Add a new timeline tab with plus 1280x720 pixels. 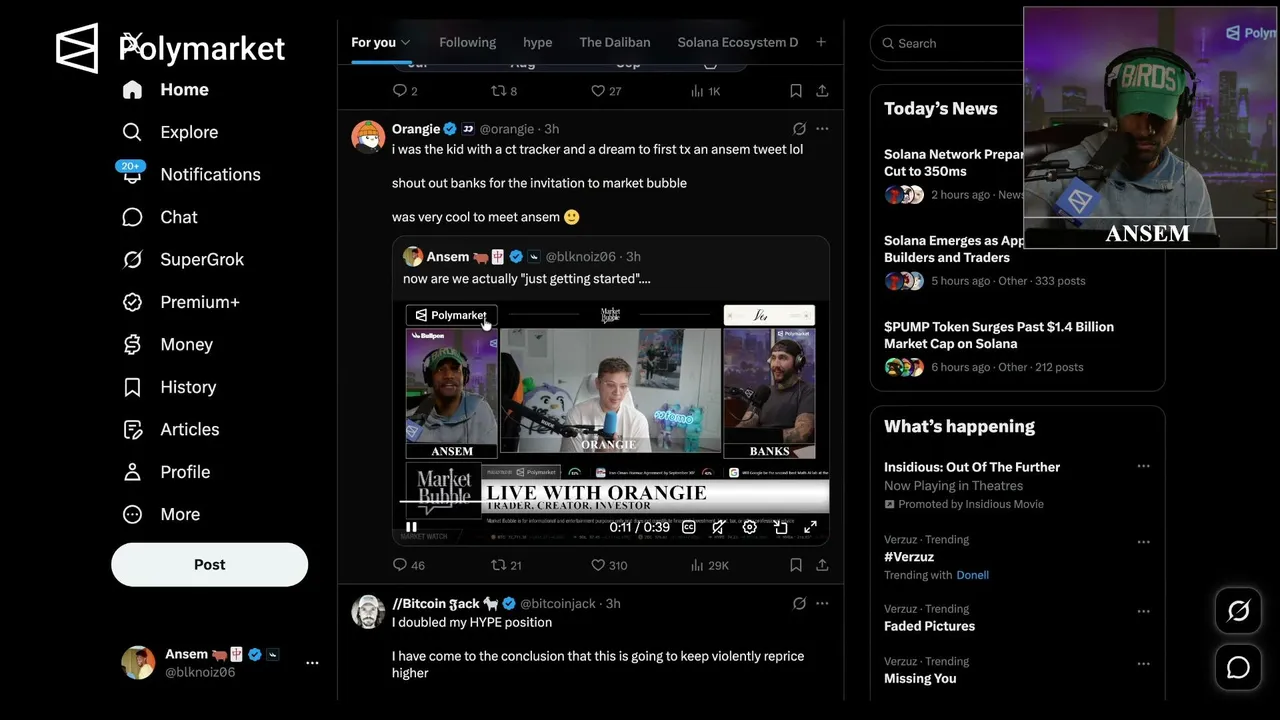tap(821, 42)
